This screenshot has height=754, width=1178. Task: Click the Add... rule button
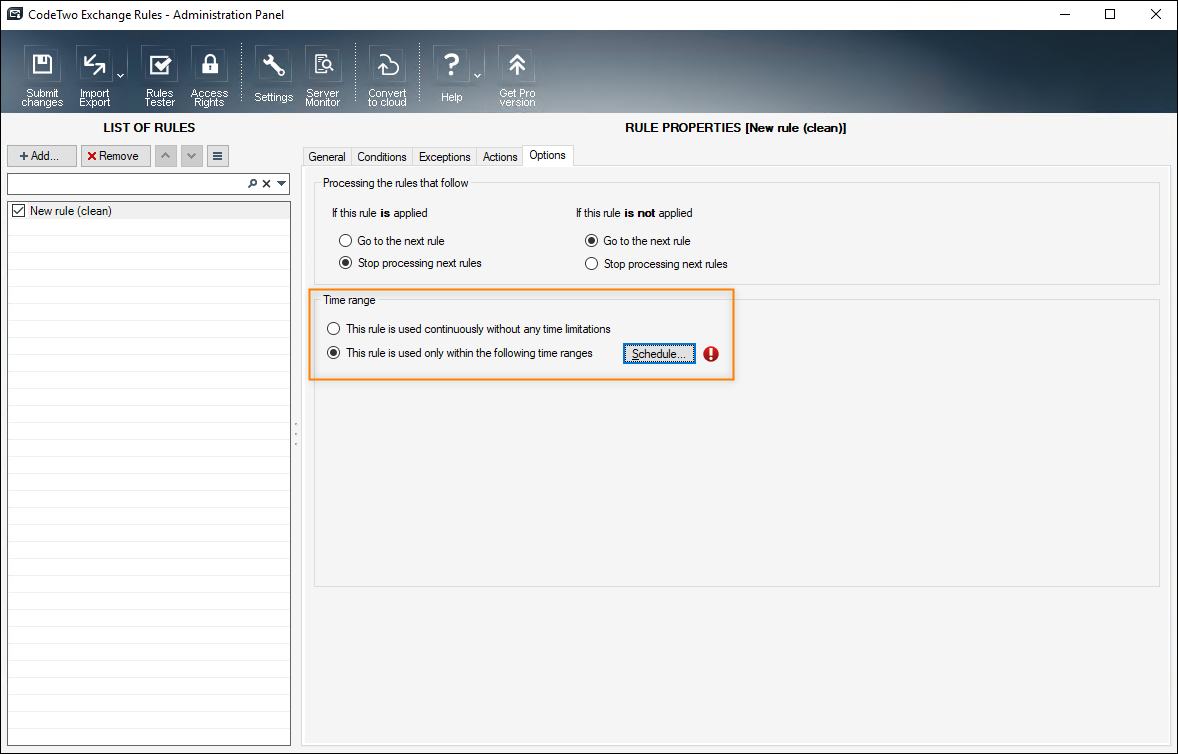point(42,156)
